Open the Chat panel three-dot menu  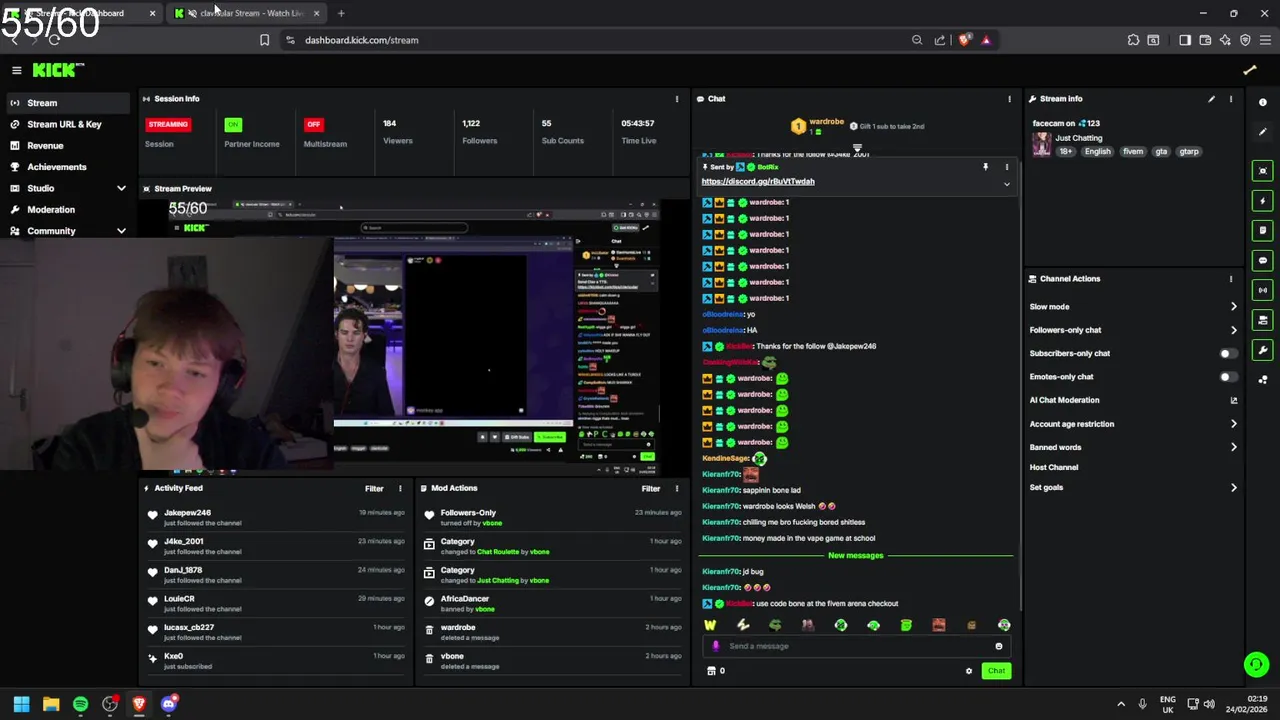1009,99
